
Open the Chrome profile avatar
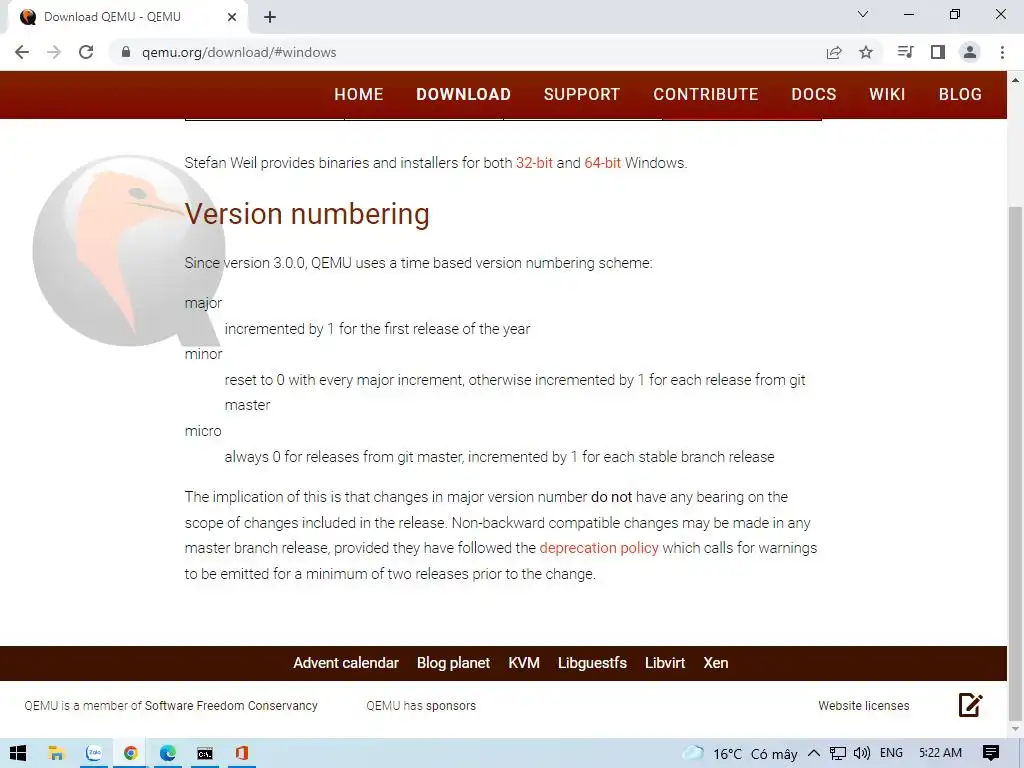coord(970,52)
